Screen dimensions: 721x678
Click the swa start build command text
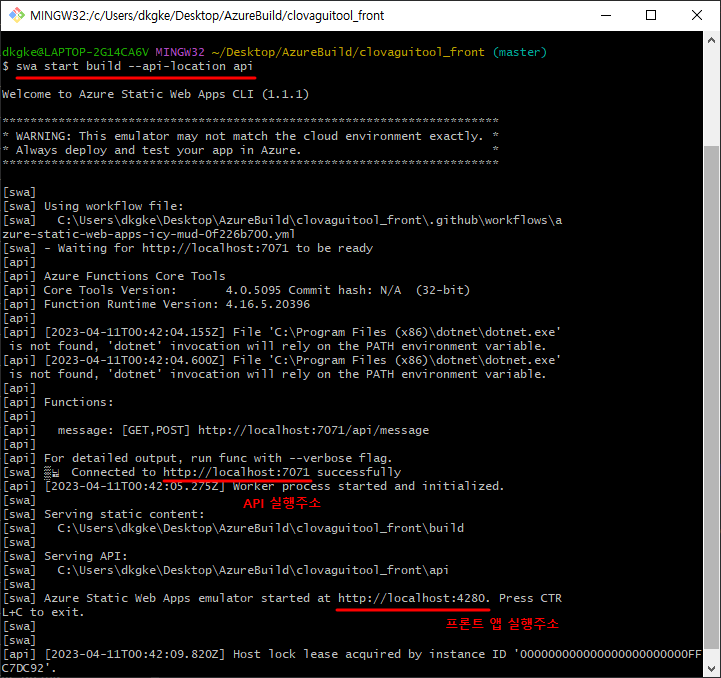134,66
